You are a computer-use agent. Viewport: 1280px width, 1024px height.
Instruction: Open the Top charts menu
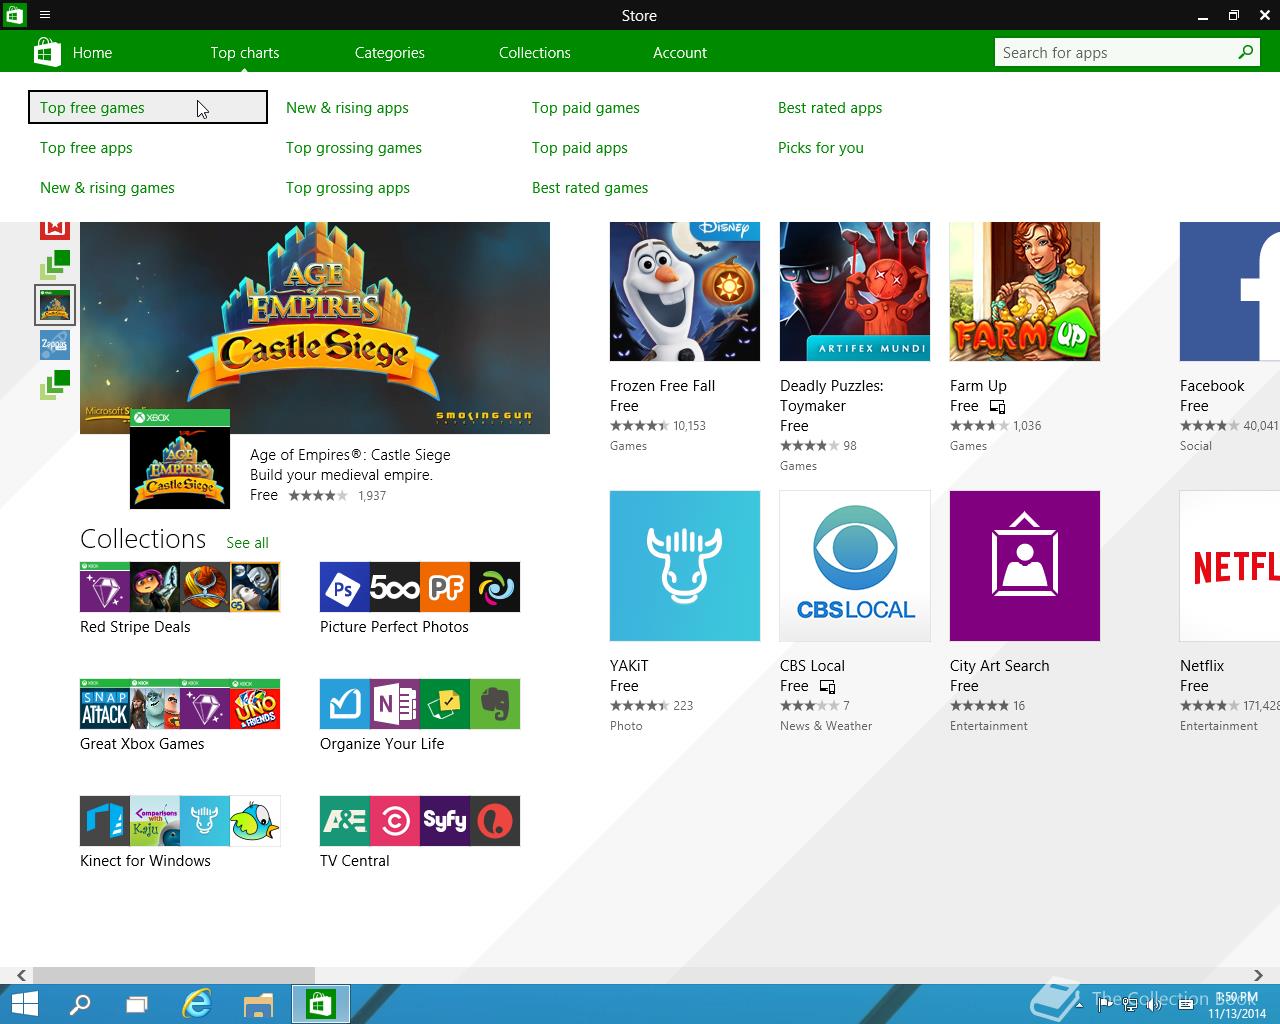[245, 53]
